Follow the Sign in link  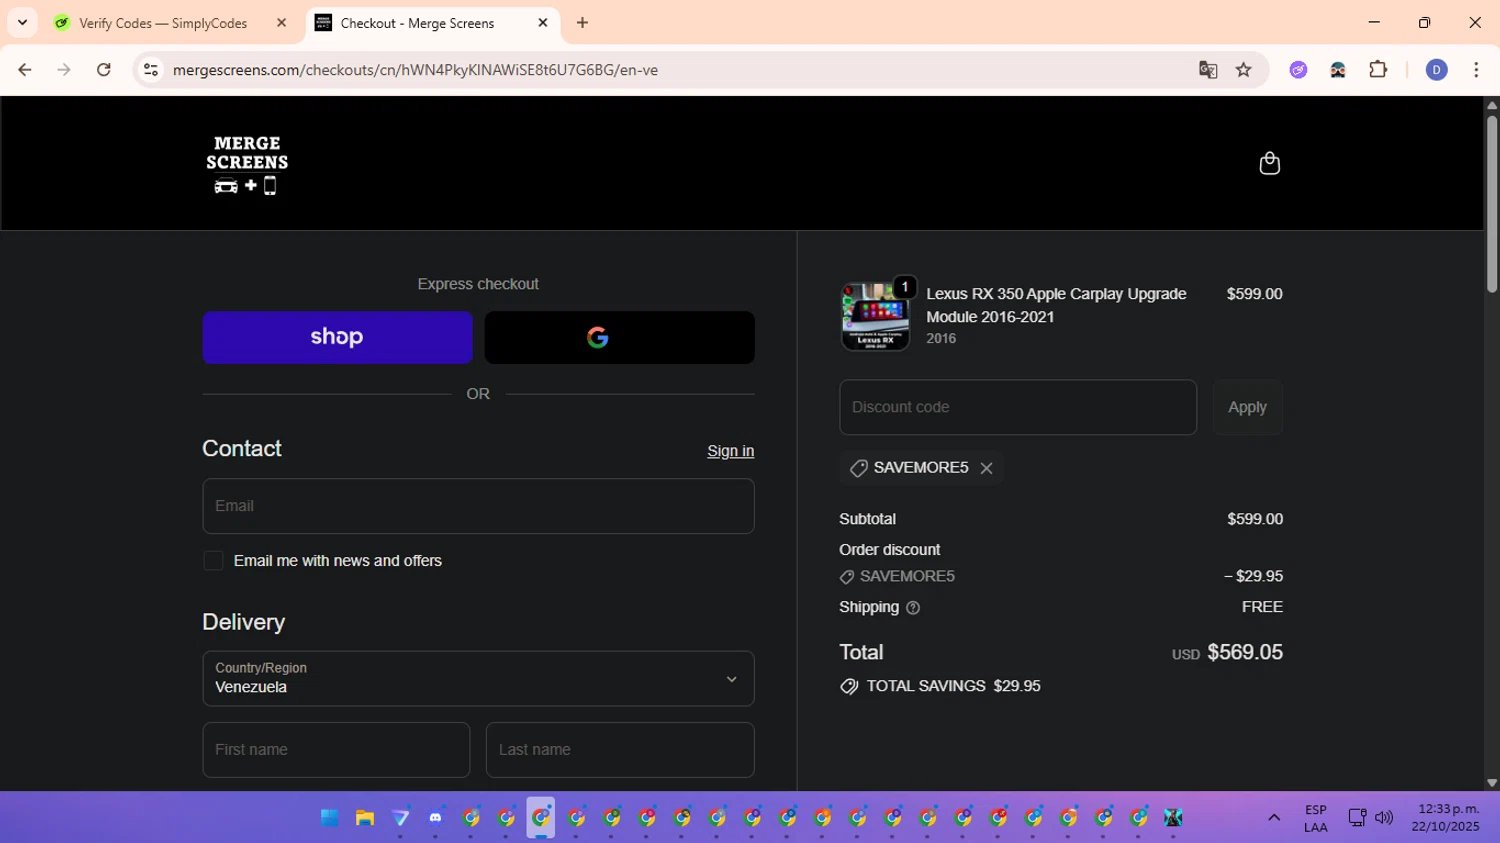(730, 451)
